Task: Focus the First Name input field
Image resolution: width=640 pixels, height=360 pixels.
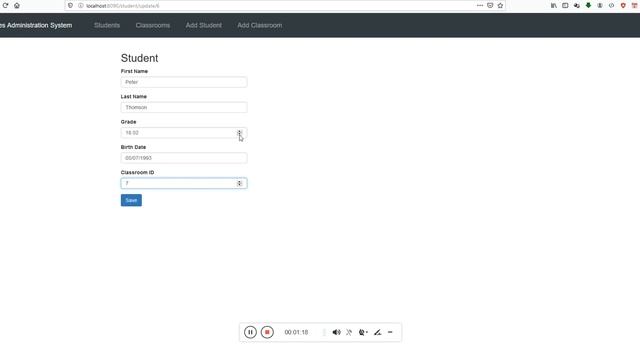Action: 184,82
